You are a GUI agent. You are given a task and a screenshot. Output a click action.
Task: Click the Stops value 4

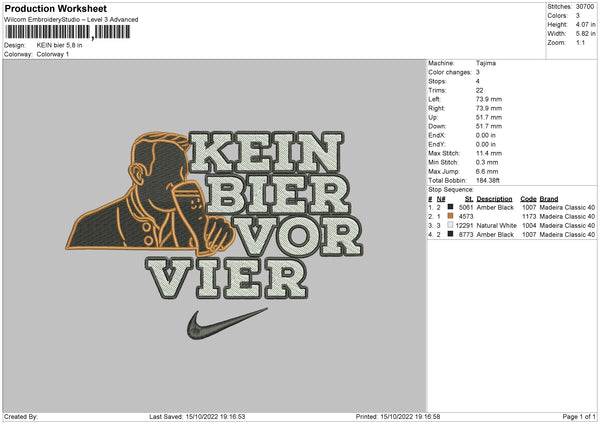pos(478,81)
